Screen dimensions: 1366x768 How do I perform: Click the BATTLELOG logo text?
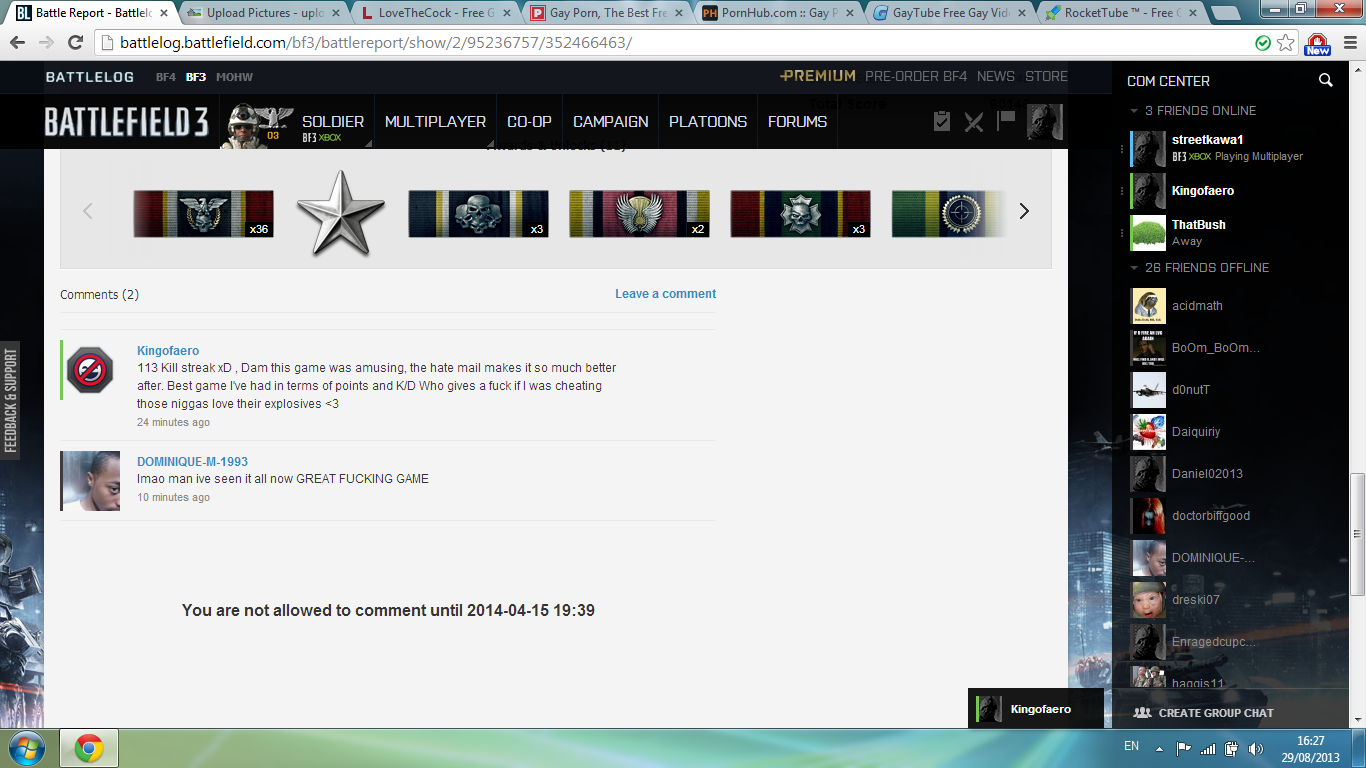[x=90, y=77]
